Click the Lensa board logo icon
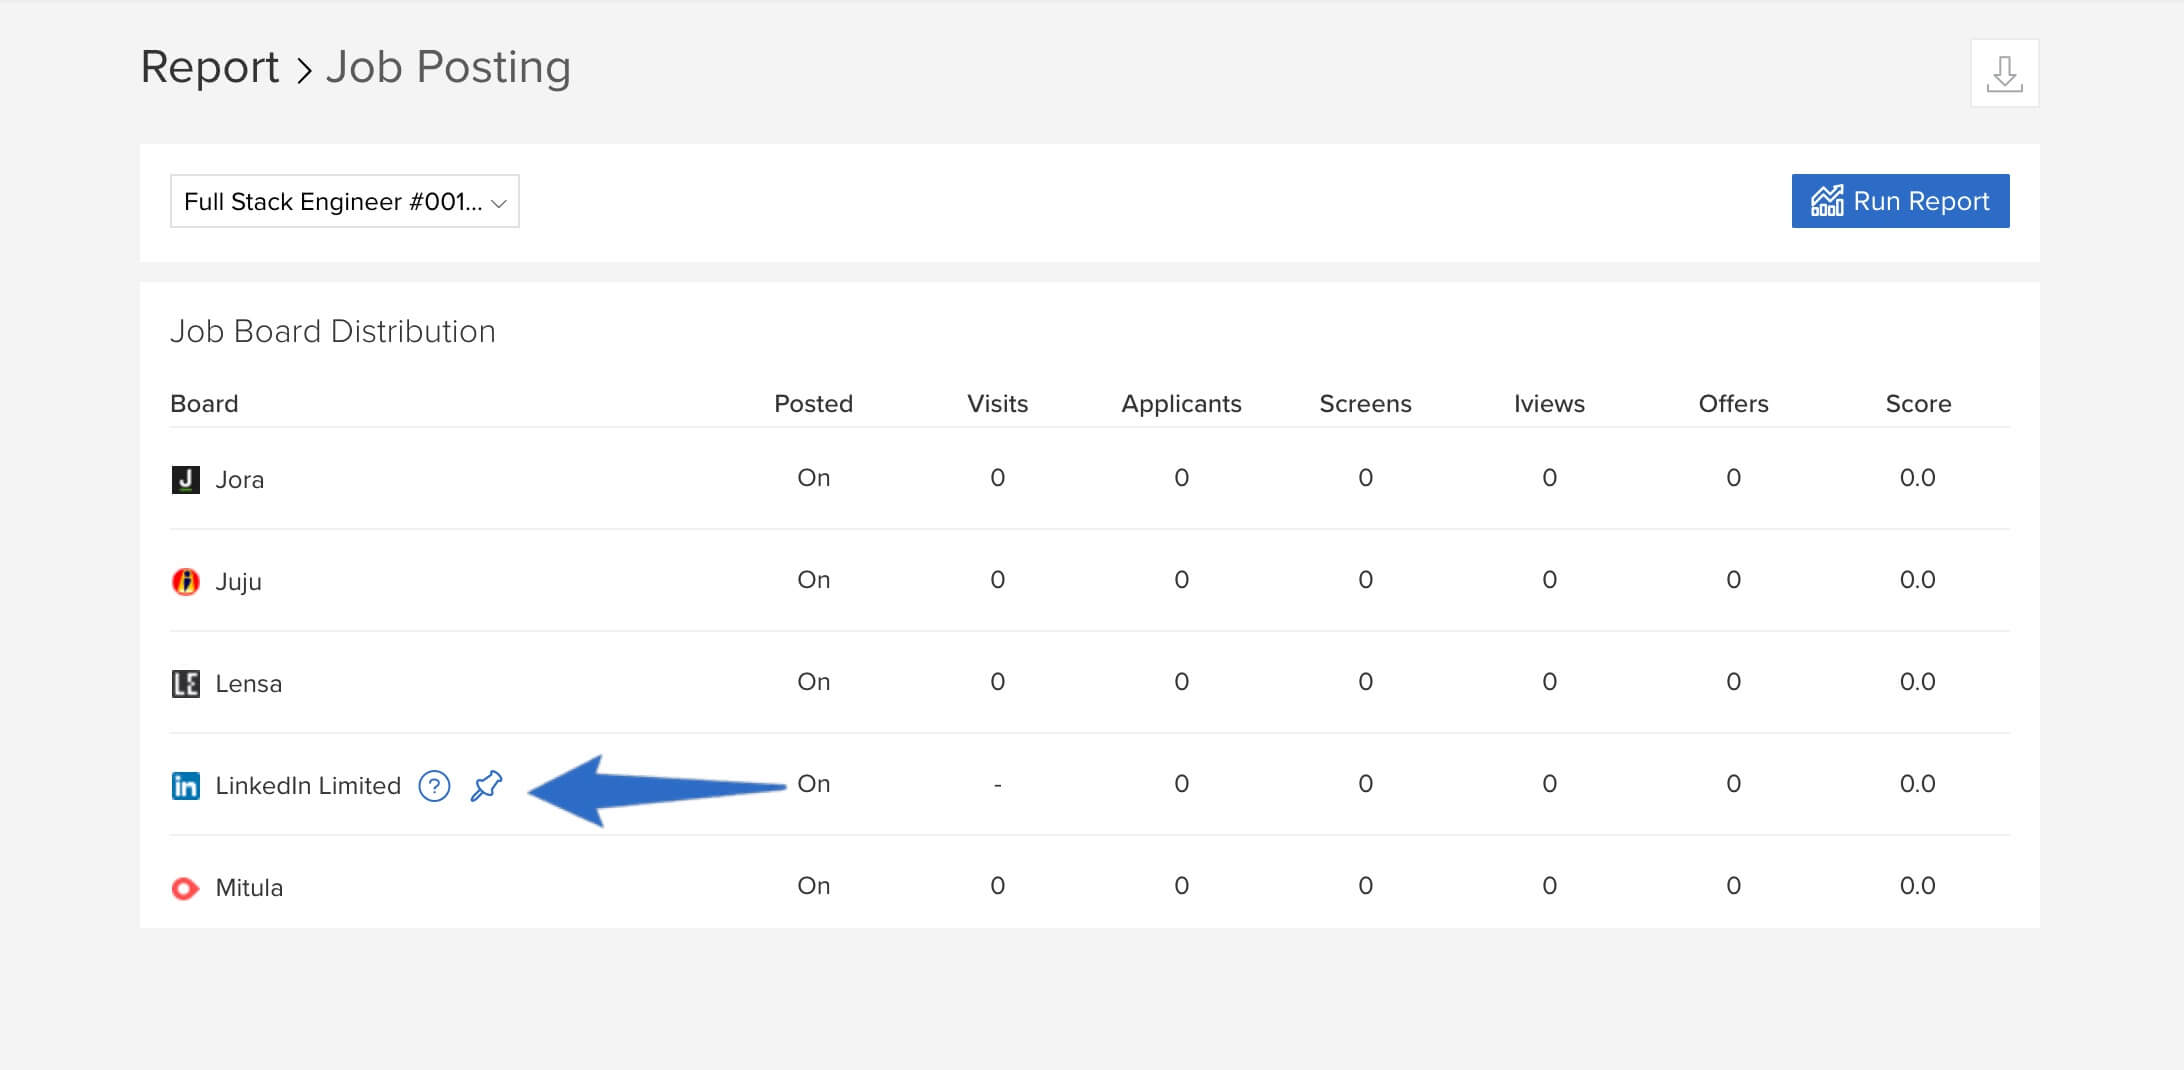 [186, 684]
